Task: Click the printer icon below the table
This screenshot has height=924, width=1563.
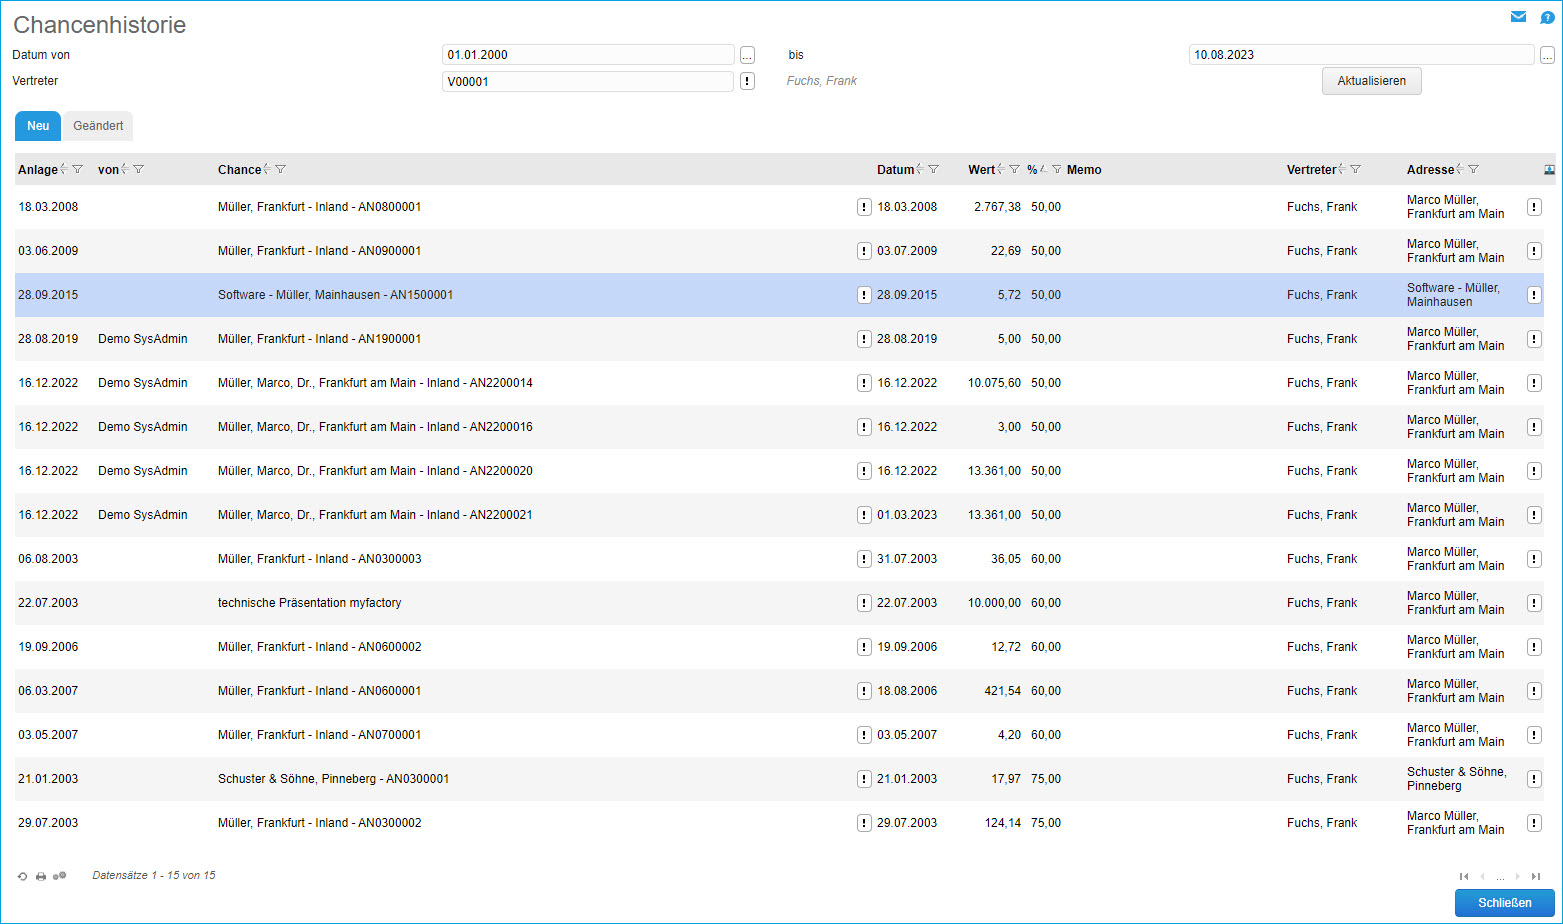Action: (41, 876)
